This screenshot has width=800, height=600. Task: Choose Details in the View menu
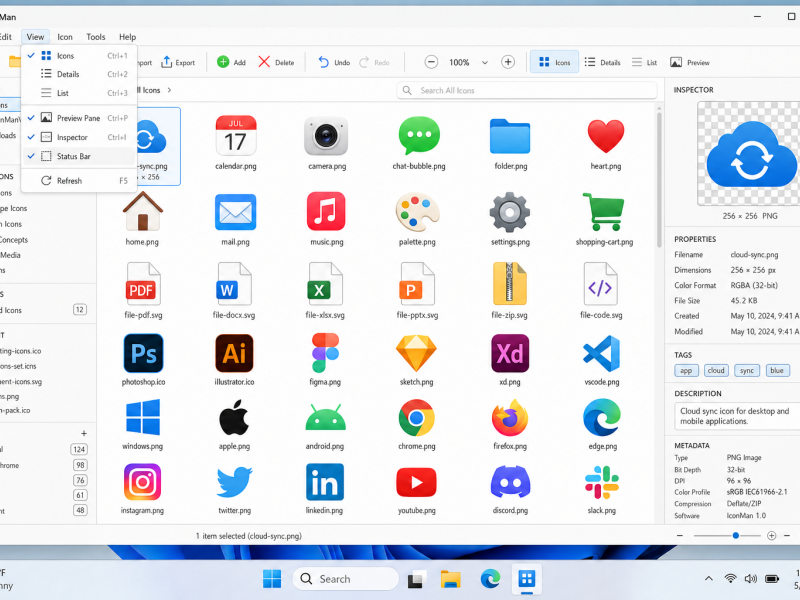[x=80, y=74]
